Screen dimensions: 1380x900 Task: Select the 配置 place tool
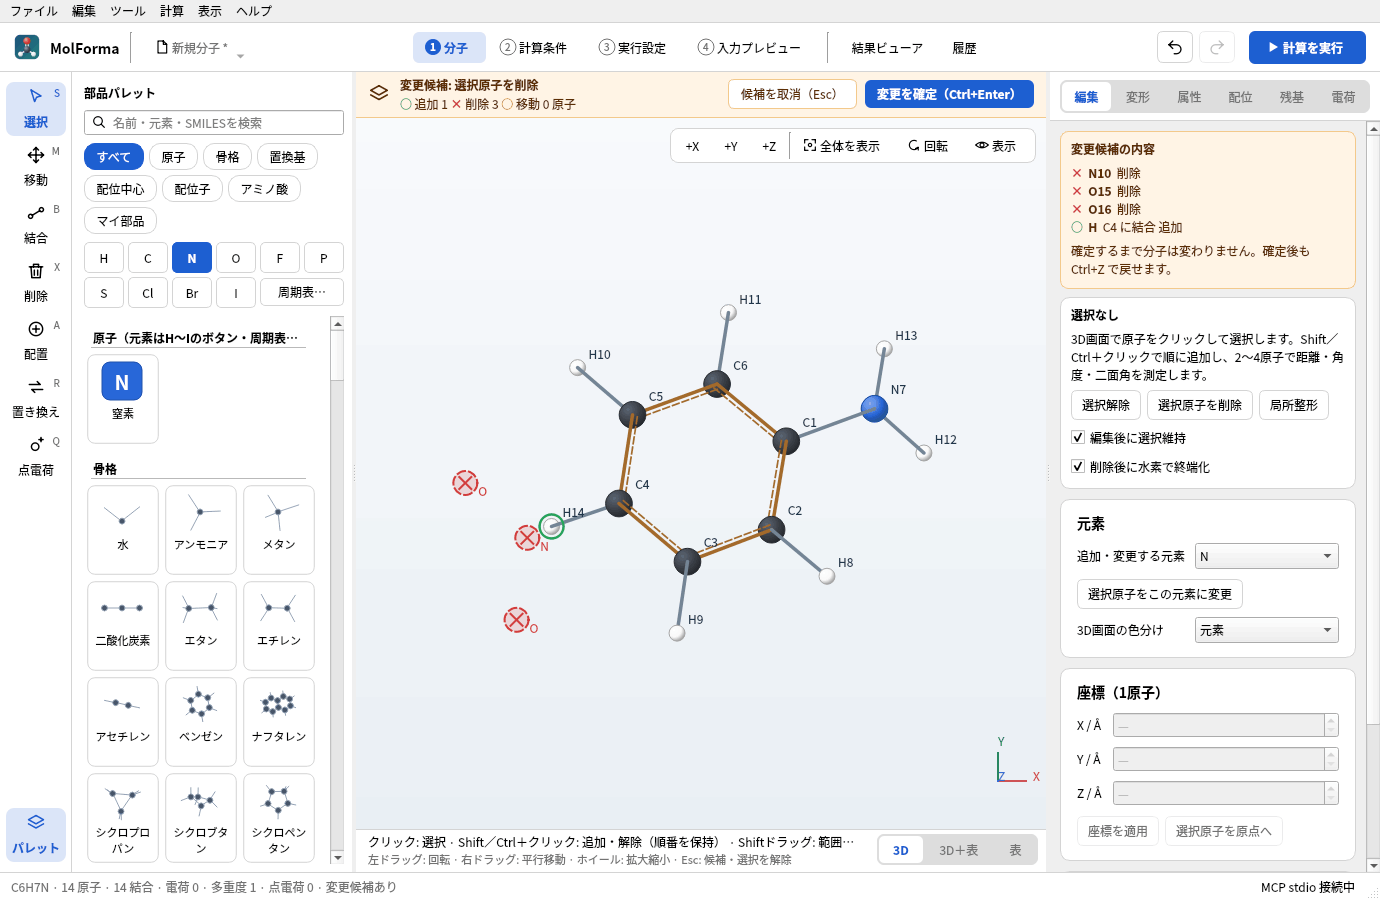tap(36, 340)
